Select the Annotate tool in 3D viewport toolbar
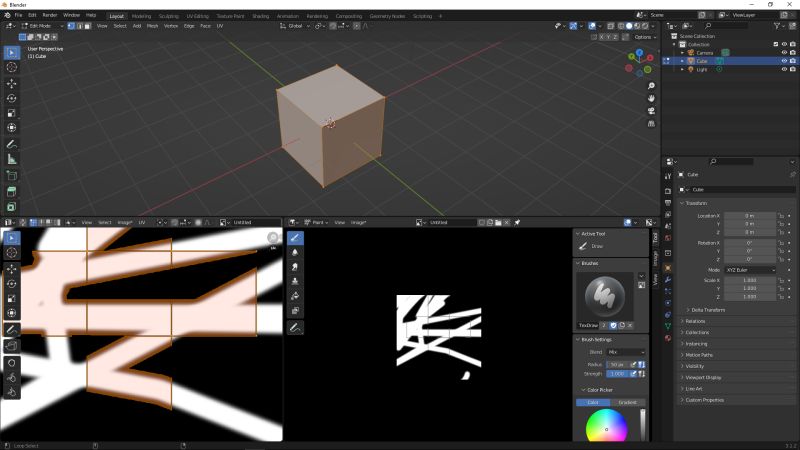Image resolution: width=800 pixels, height=450 pixels. pyautogui.click(x=12, y=144)
